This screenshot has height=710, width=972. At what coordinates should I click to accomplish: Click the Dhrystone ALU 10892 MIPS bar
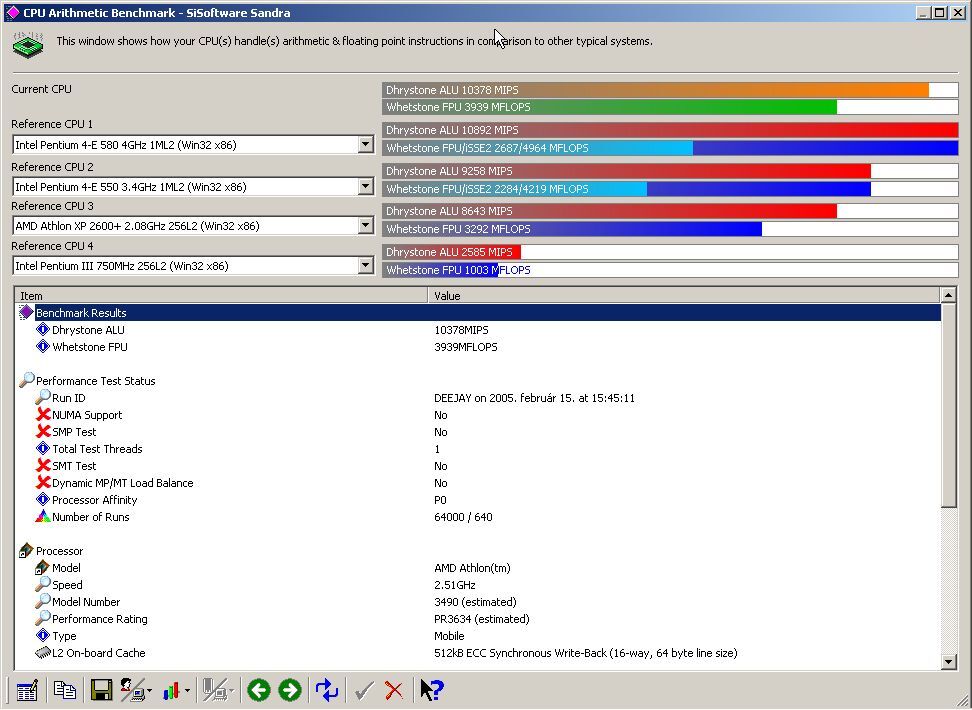670,130
